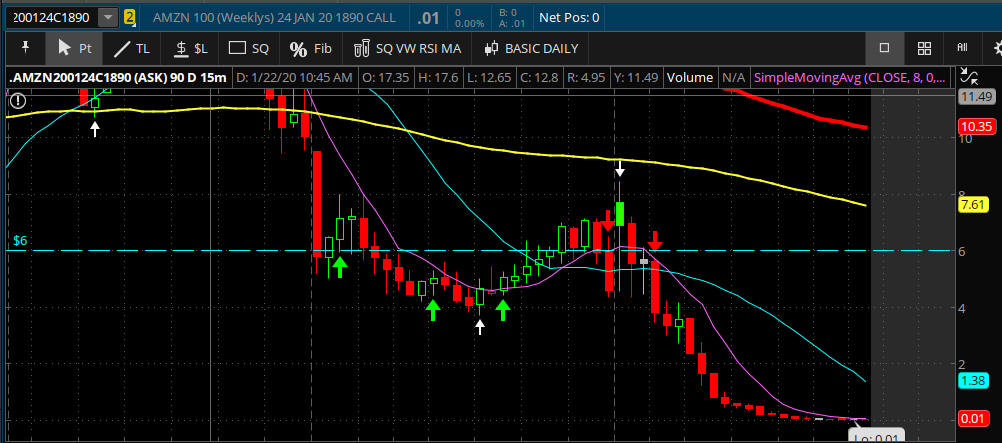
Task: Select the Pt pointer tool
Action: click(x=76, y=48)
